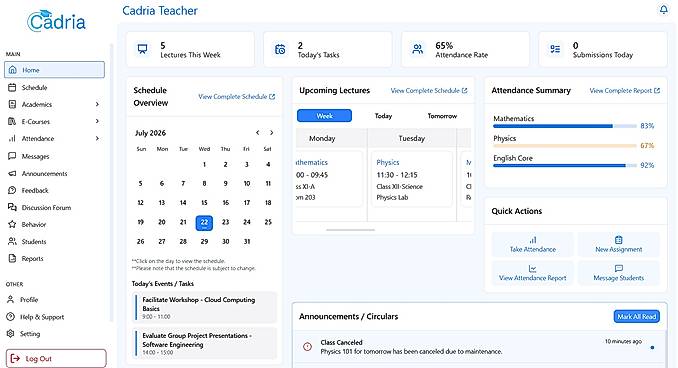Viewport: 678px width, 368px height.
Task: Click the E-Courses icon in sidebar
Action: point(12,122)
